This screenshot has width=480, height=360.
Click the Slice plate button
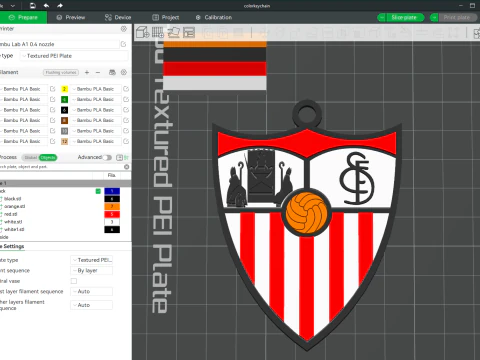click(x=405, y=17)
